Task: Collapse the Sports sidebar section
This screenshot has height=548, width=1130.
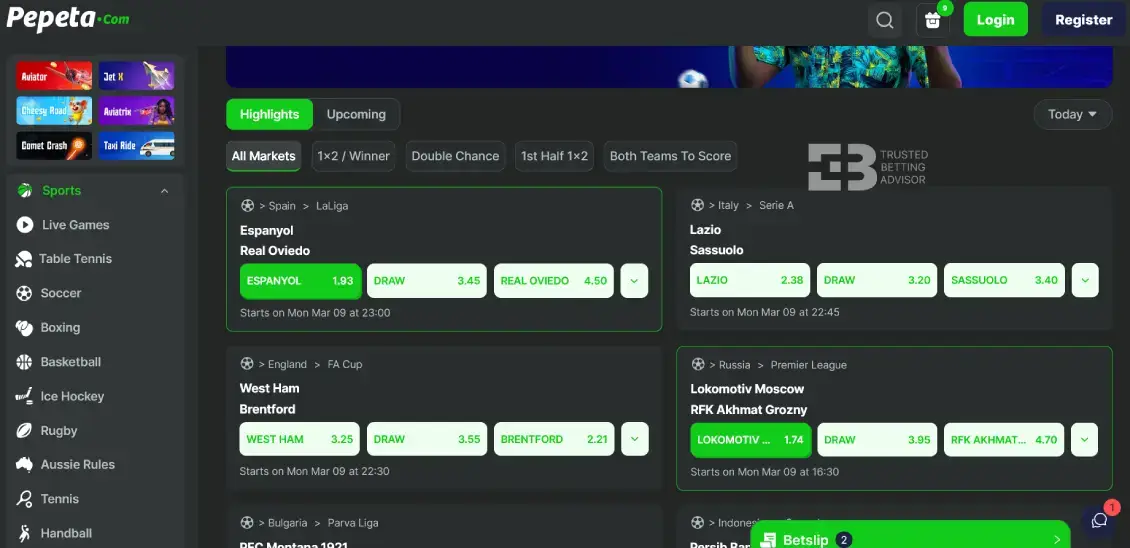Action: point(164,191)
